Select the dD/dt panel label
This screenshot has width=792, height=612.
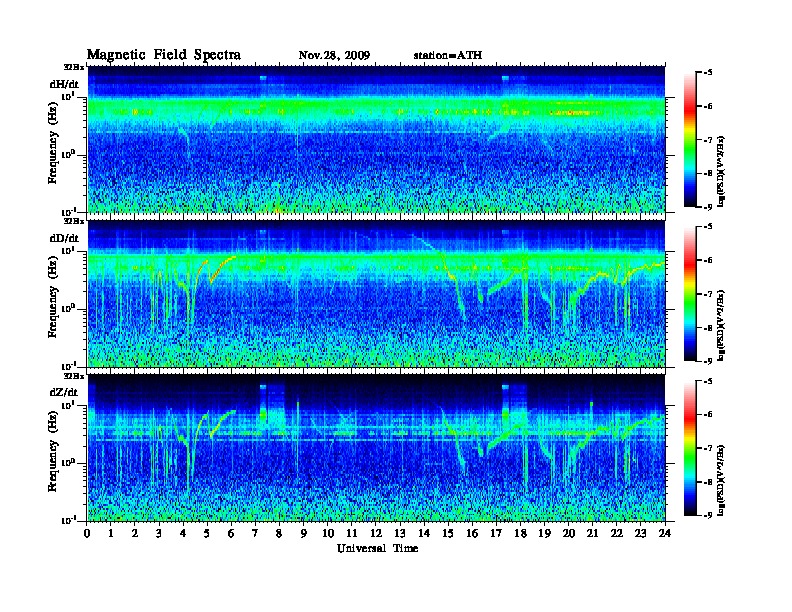click(x=64, y=238)
